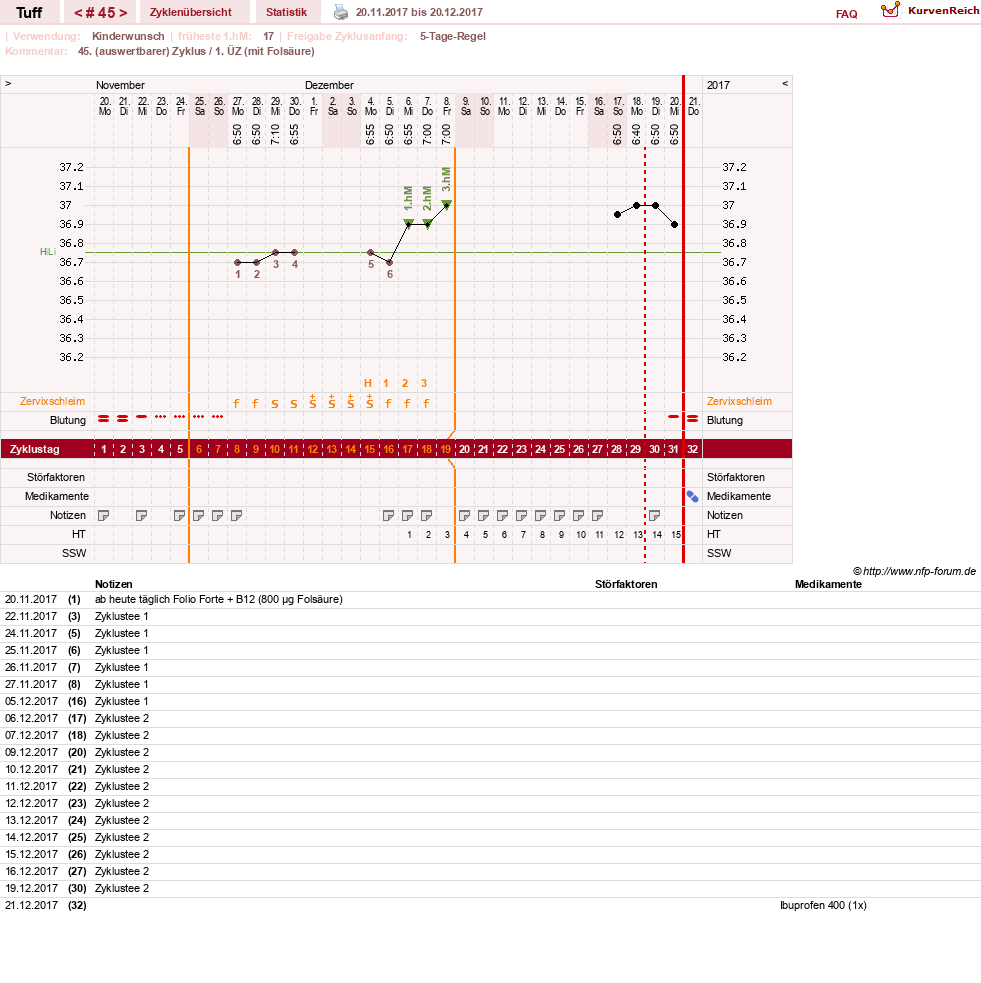Viewport: 981px width, 983px height.
Task: Open the note icon for cycle day 20
Action: [464, 515]
